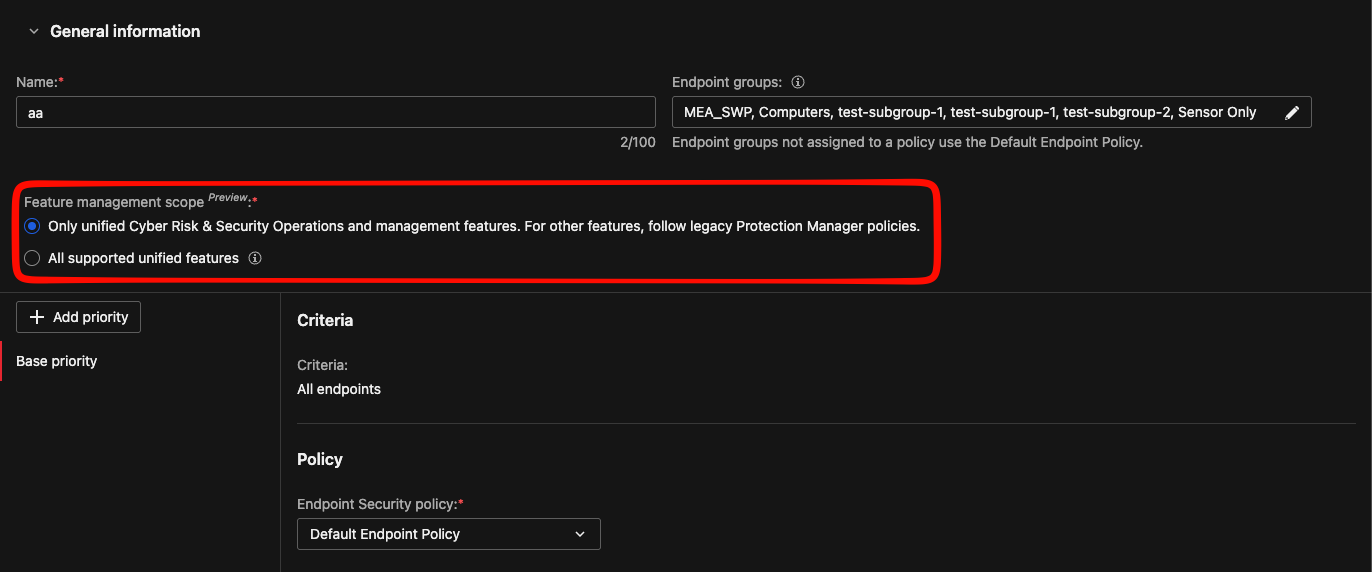This screenshot has width=1372, height=572.
Task: Click the Feature management scope label
Action: pos(114,202)
